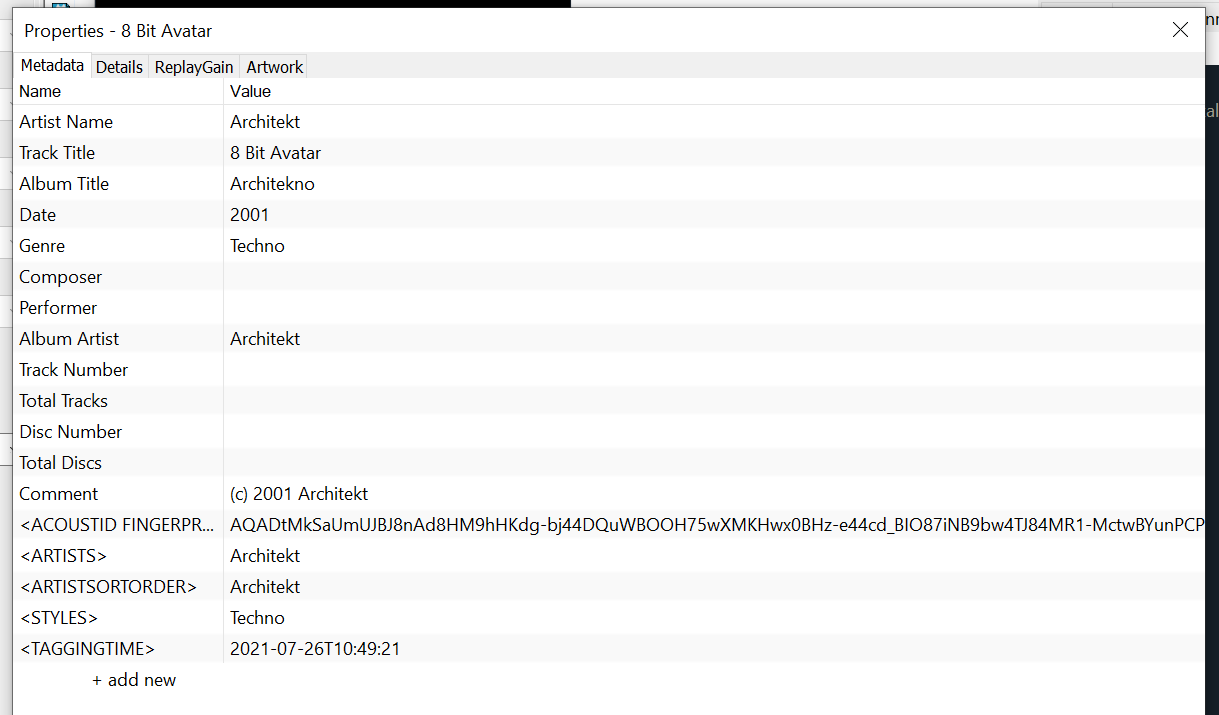Edit the Date value 2001

coord(249,215)
